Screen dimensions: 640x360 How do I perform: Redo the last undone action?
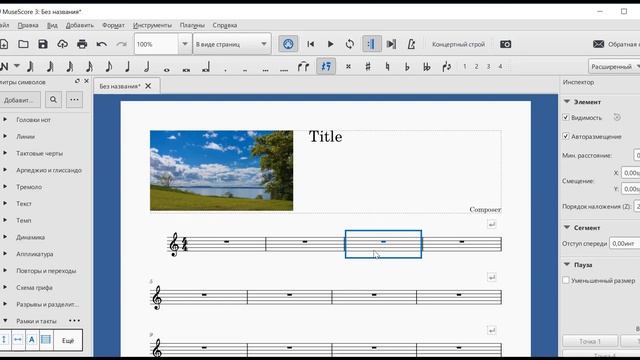pos(121,44)
